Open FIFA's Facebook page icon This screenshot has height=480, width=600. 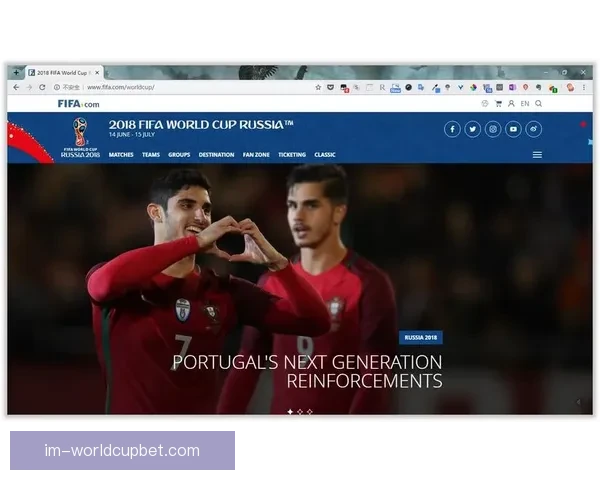tap(452, 129)
